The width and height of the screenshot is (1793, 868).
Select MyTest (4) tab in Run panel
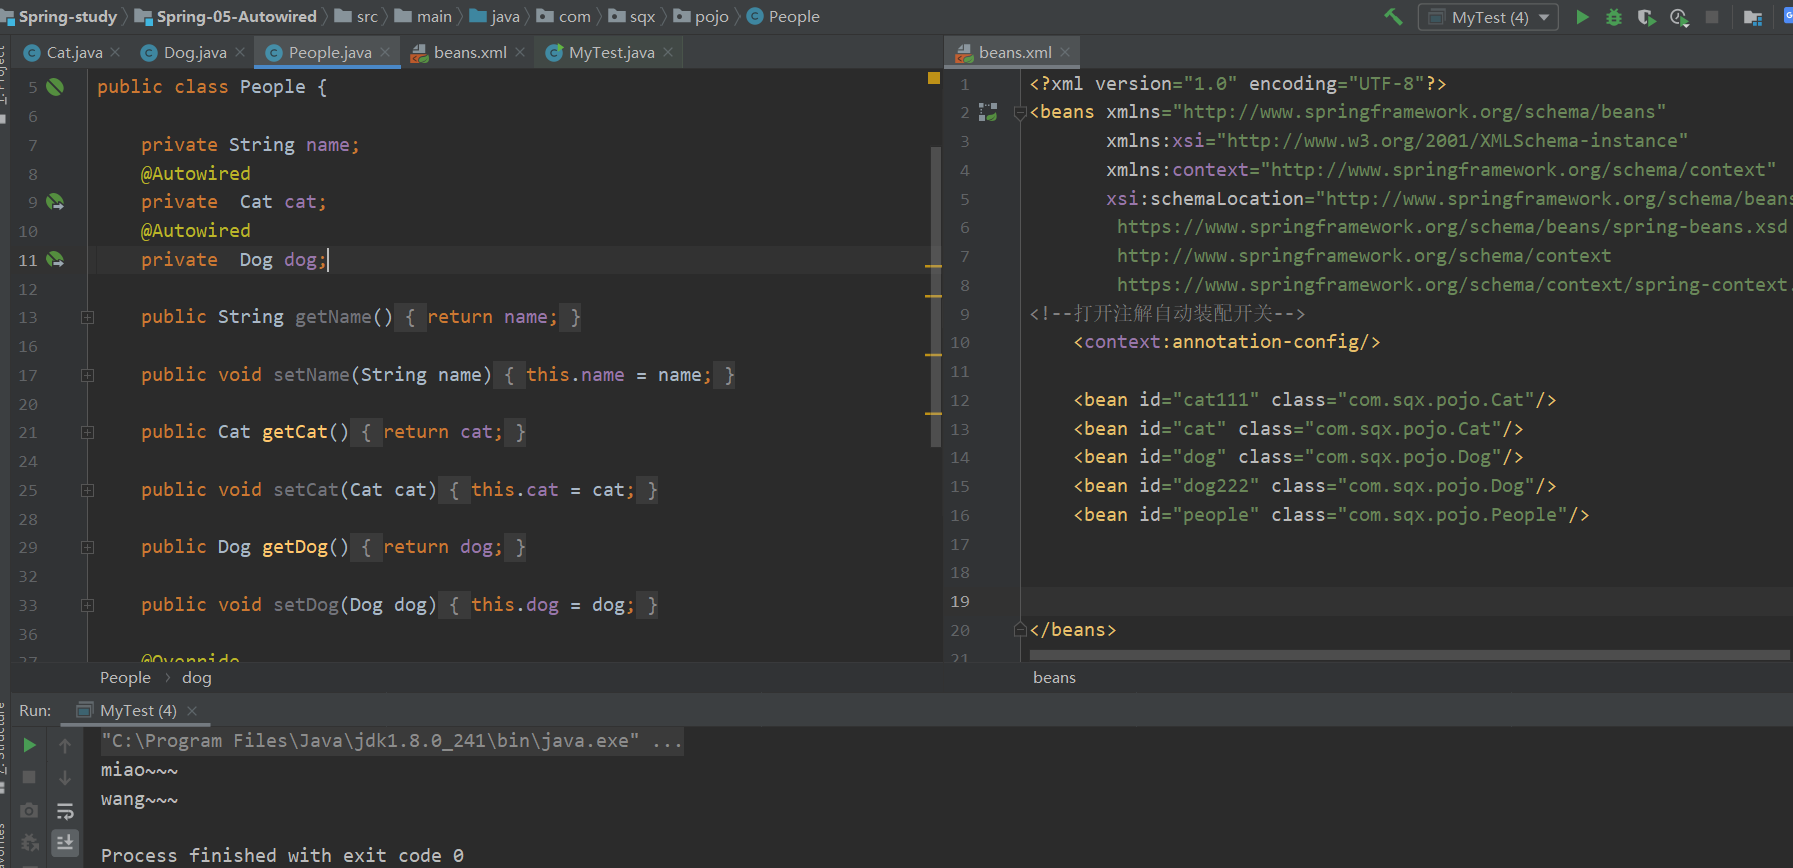coord(138,711)
